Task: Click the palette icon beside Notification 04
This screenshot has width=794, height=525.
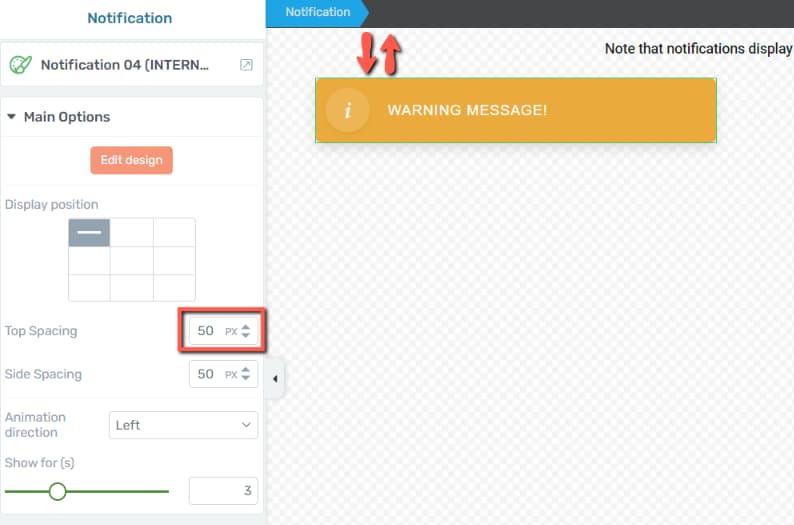Action: [21, 65]
